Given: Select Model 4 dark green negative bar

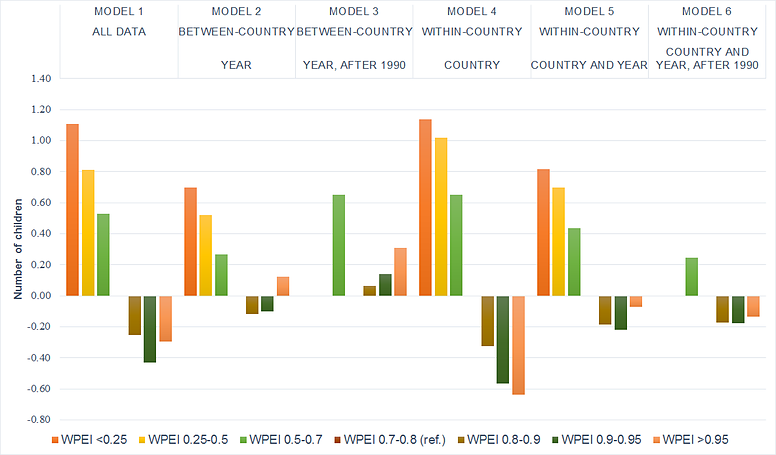Looking at the screenshot, I should click(503, 340).
